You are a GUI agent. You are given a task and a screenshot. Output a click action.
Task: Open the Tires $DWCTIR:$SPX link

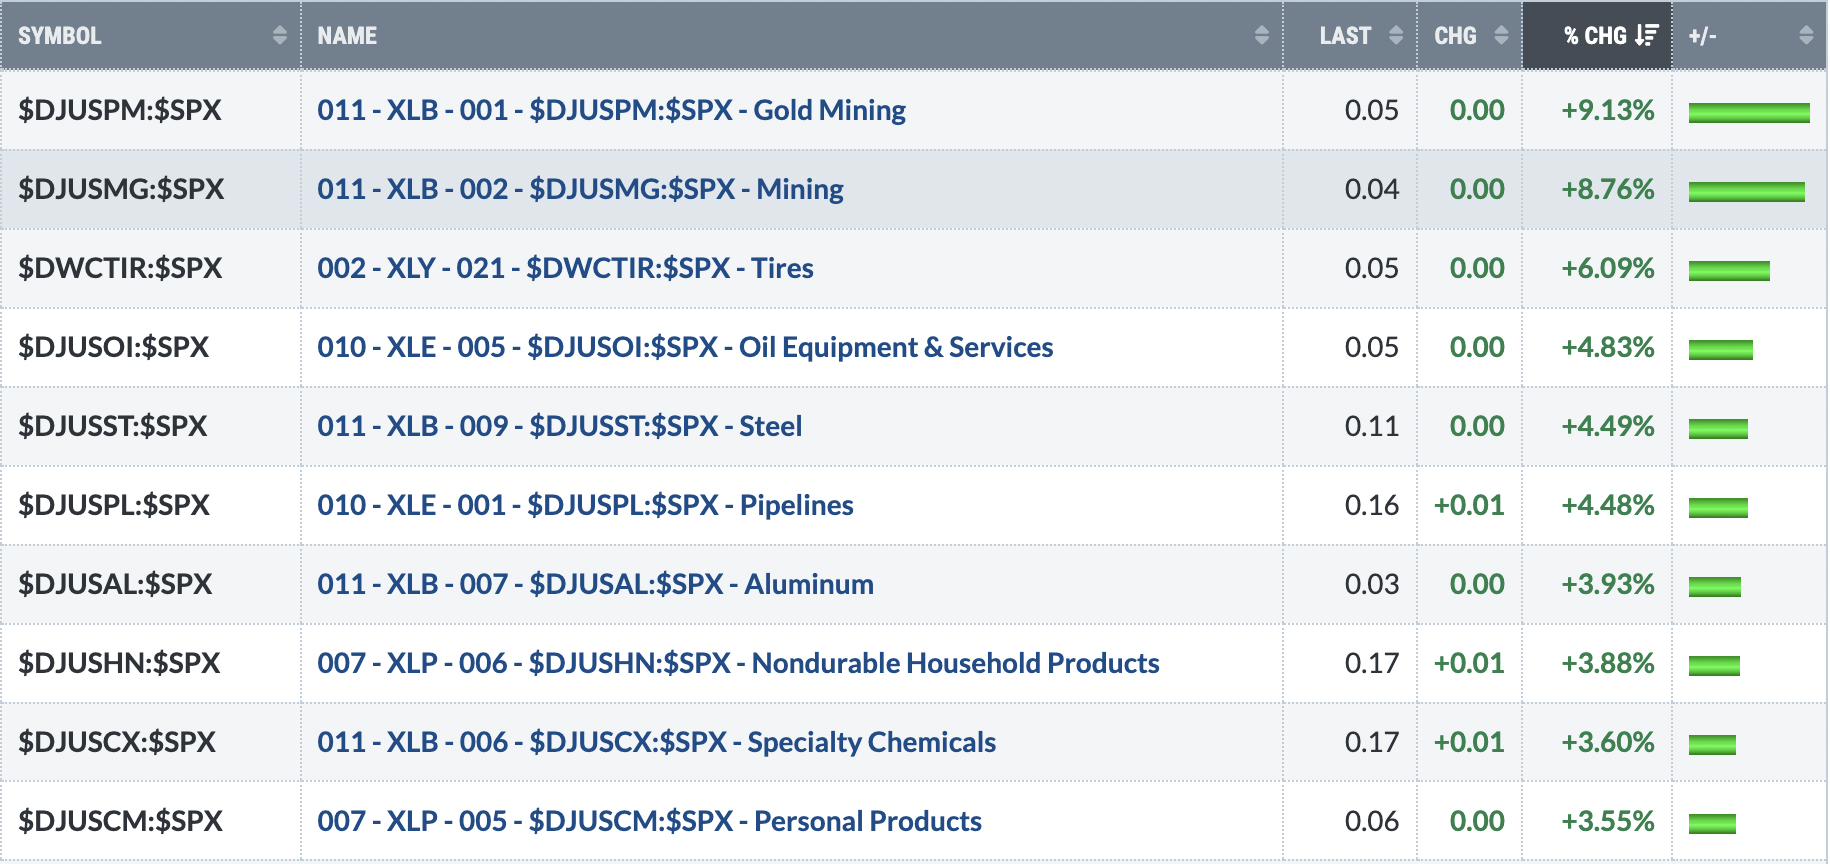coord(566,268)
